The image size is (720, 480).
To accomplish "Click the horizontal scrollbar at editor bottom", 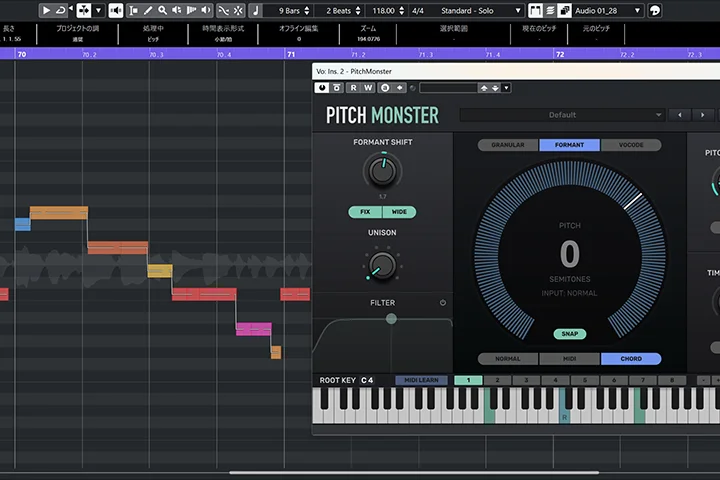I will click(414, 472).
